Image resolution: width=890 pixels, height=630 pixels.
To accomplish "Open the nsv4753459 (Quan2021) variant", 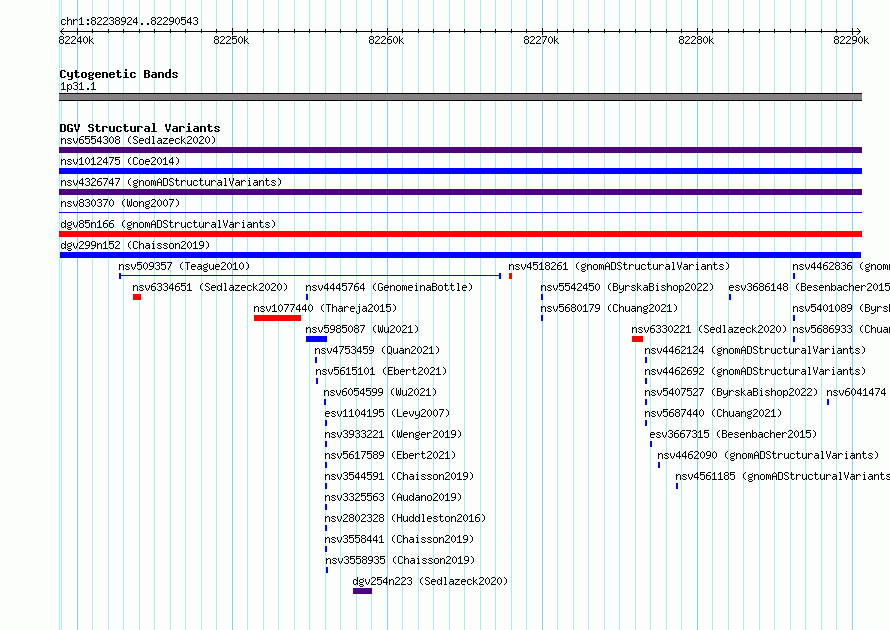I will click(x=377, y=350).
